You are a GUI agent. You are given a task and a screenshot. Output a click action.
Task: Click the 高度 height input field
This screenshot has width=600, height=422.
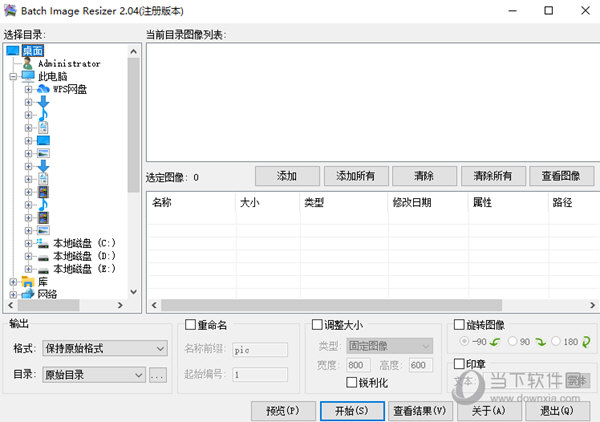(x=421, y=365)
